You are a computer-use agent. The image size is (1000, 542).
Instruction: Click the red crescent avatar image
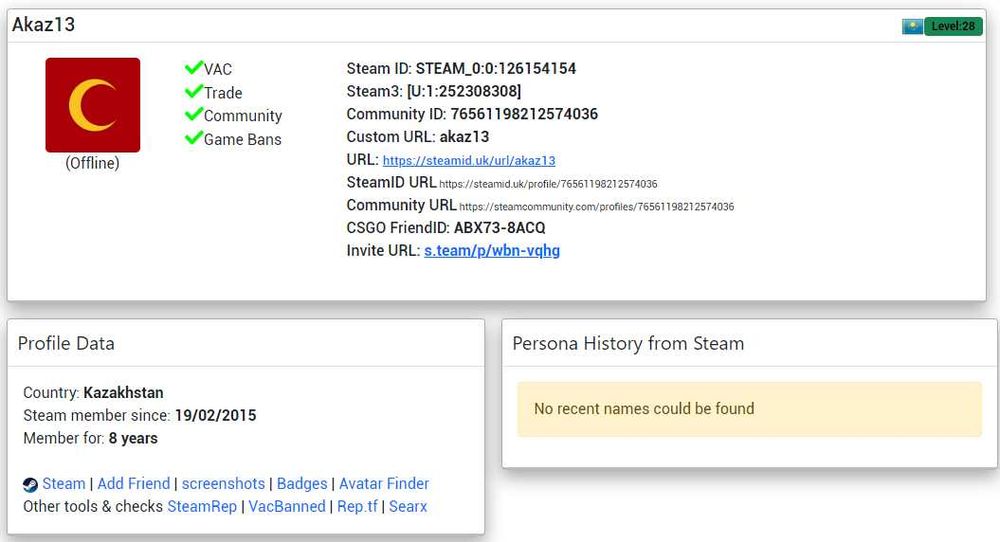coord(92,105)
